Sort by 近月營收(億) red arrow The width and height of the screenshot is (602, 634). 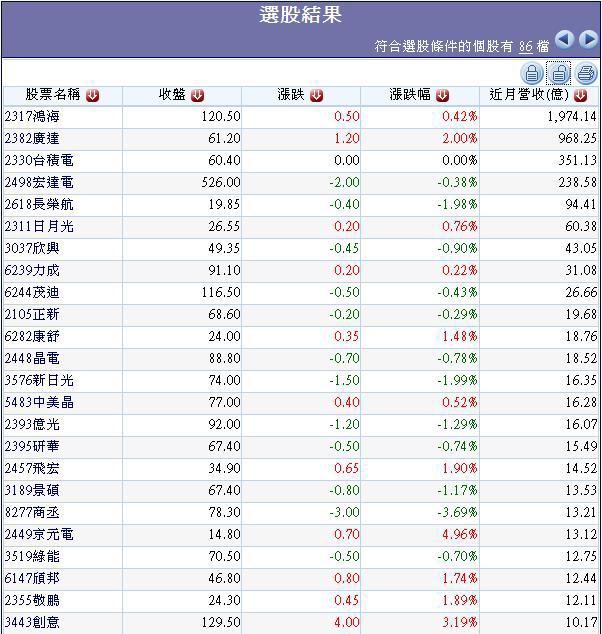[580, 95]
